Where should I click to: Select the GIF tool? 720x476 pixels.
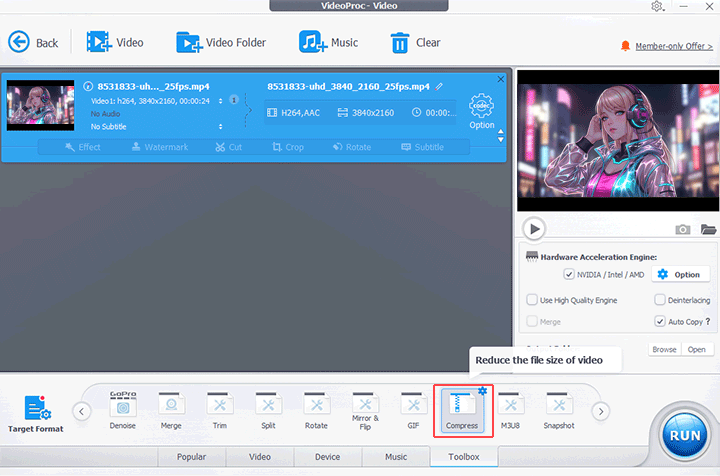[x=413, y=410]
